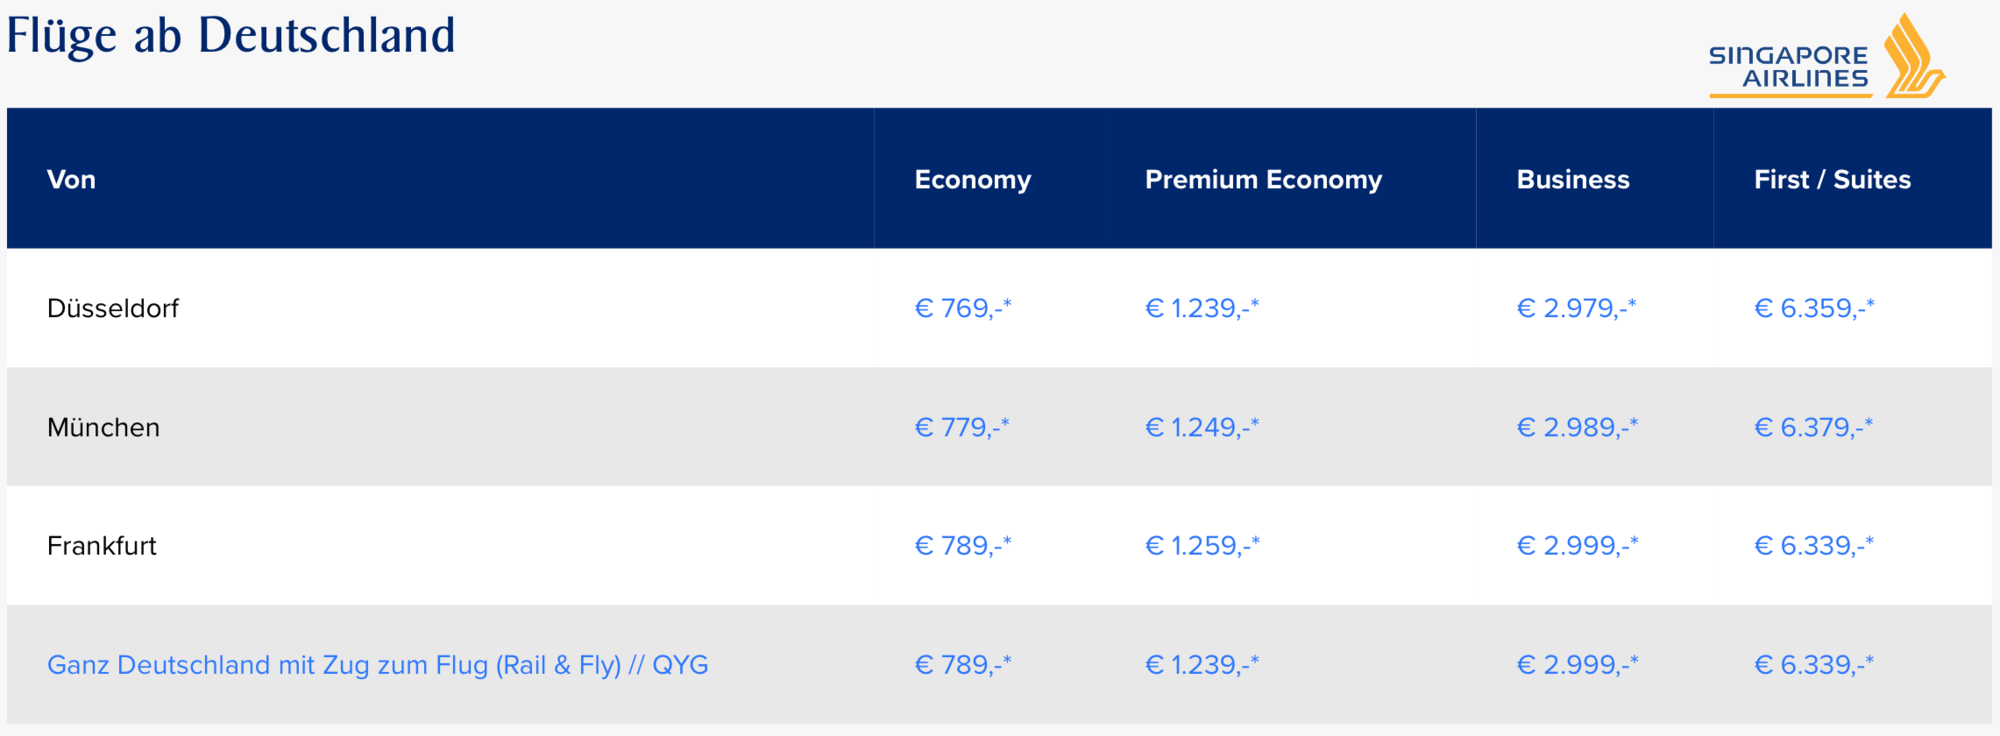Select Düsseldorf Premium Economy fare € 1.239
This screenshot has height=736, width=2000.
coord(1201,308)
